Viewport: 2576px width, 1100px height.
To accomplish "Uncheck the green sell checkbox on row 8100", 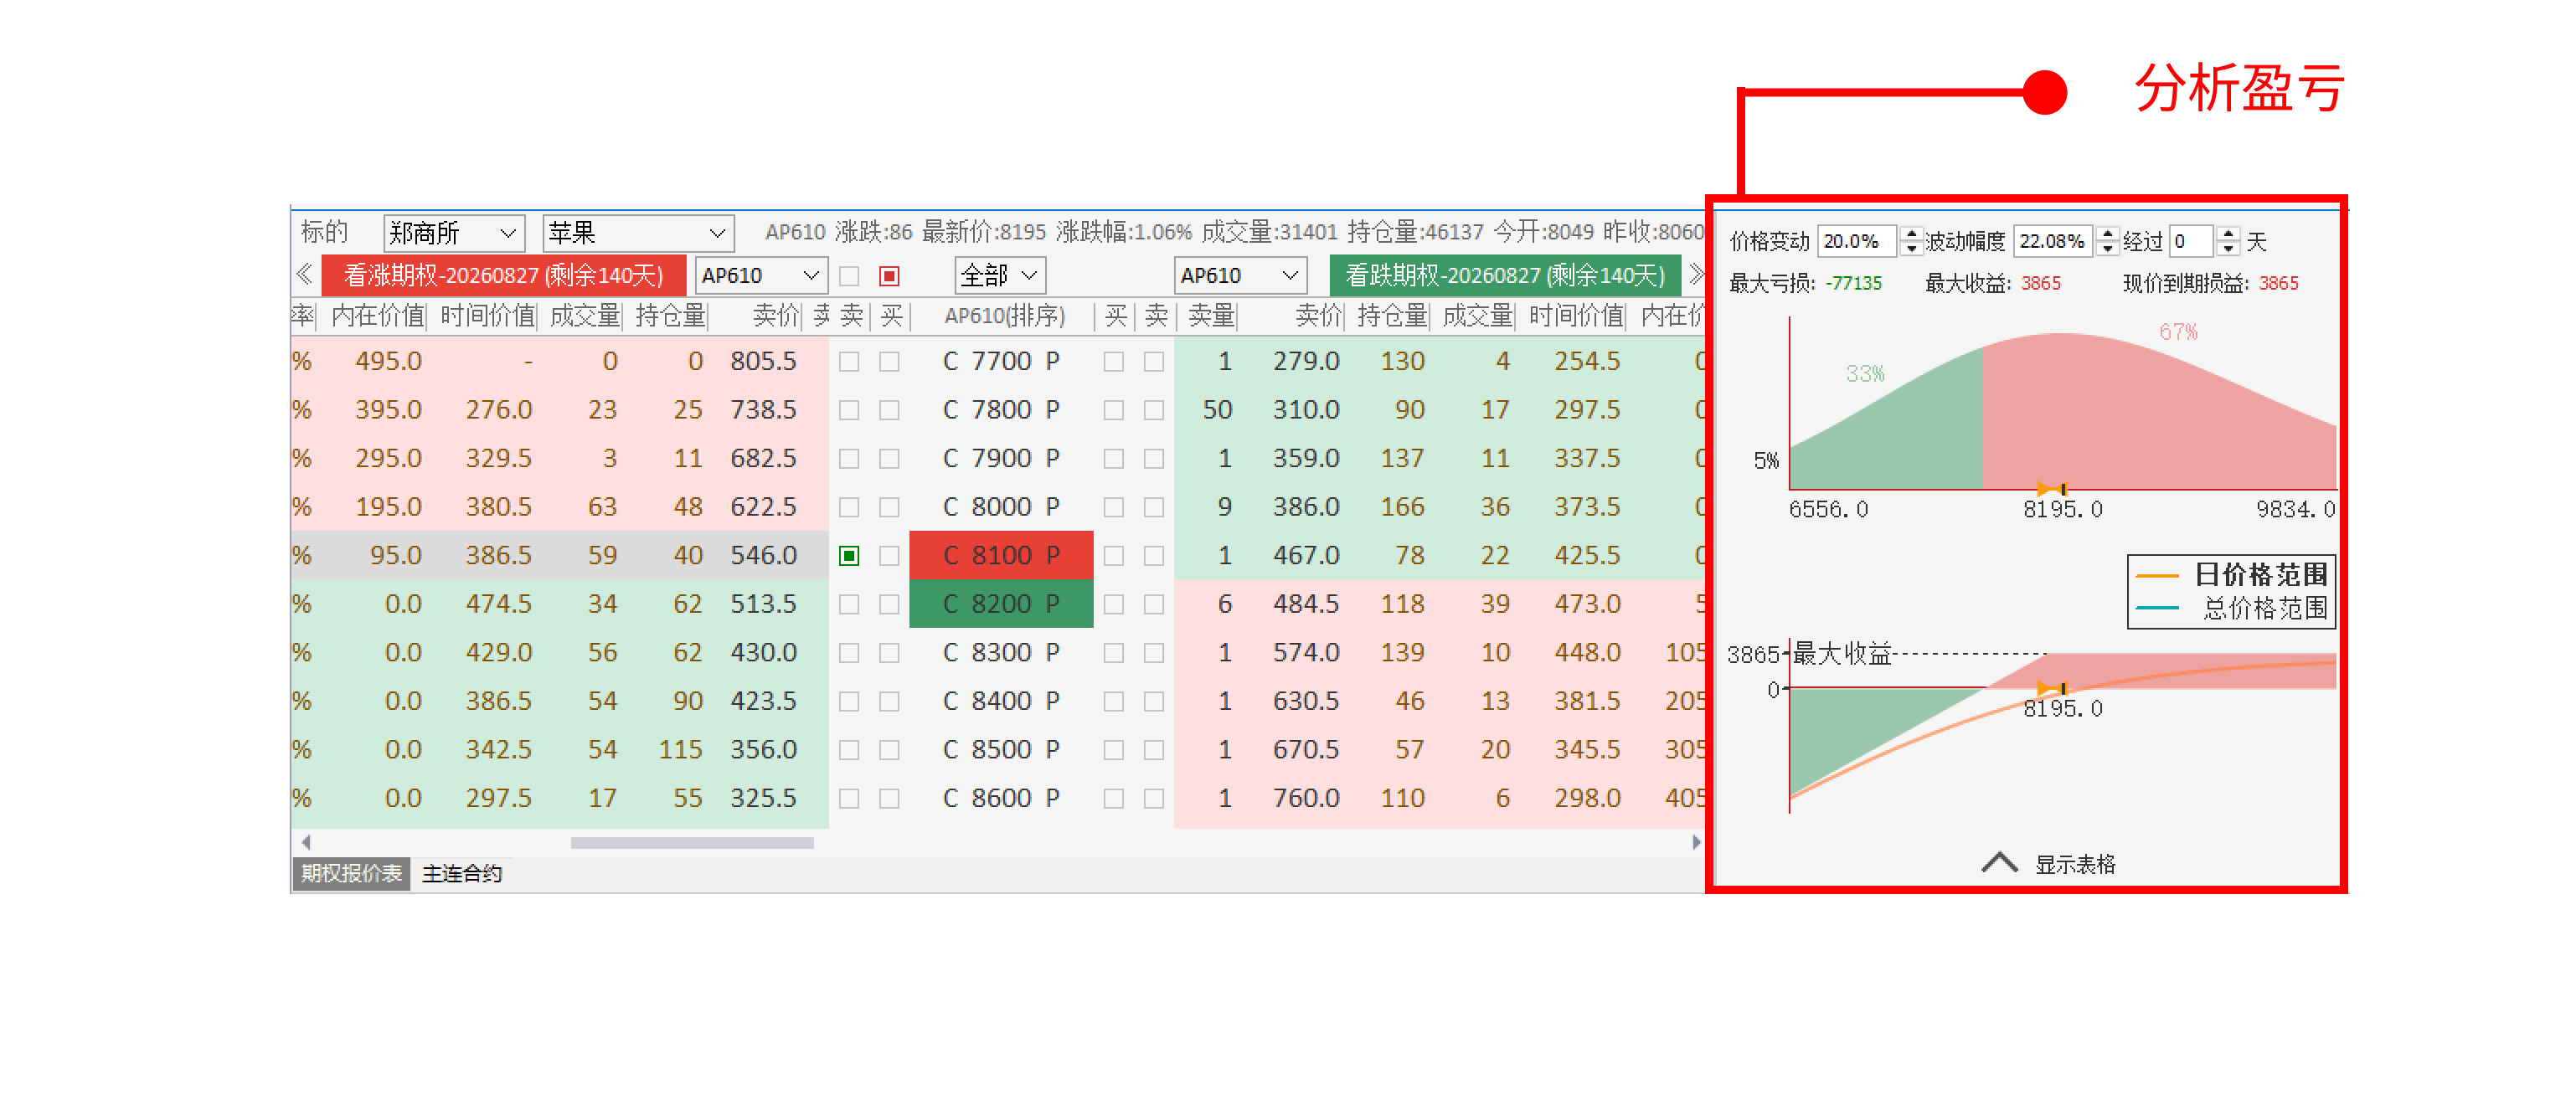I will [849, 556].
